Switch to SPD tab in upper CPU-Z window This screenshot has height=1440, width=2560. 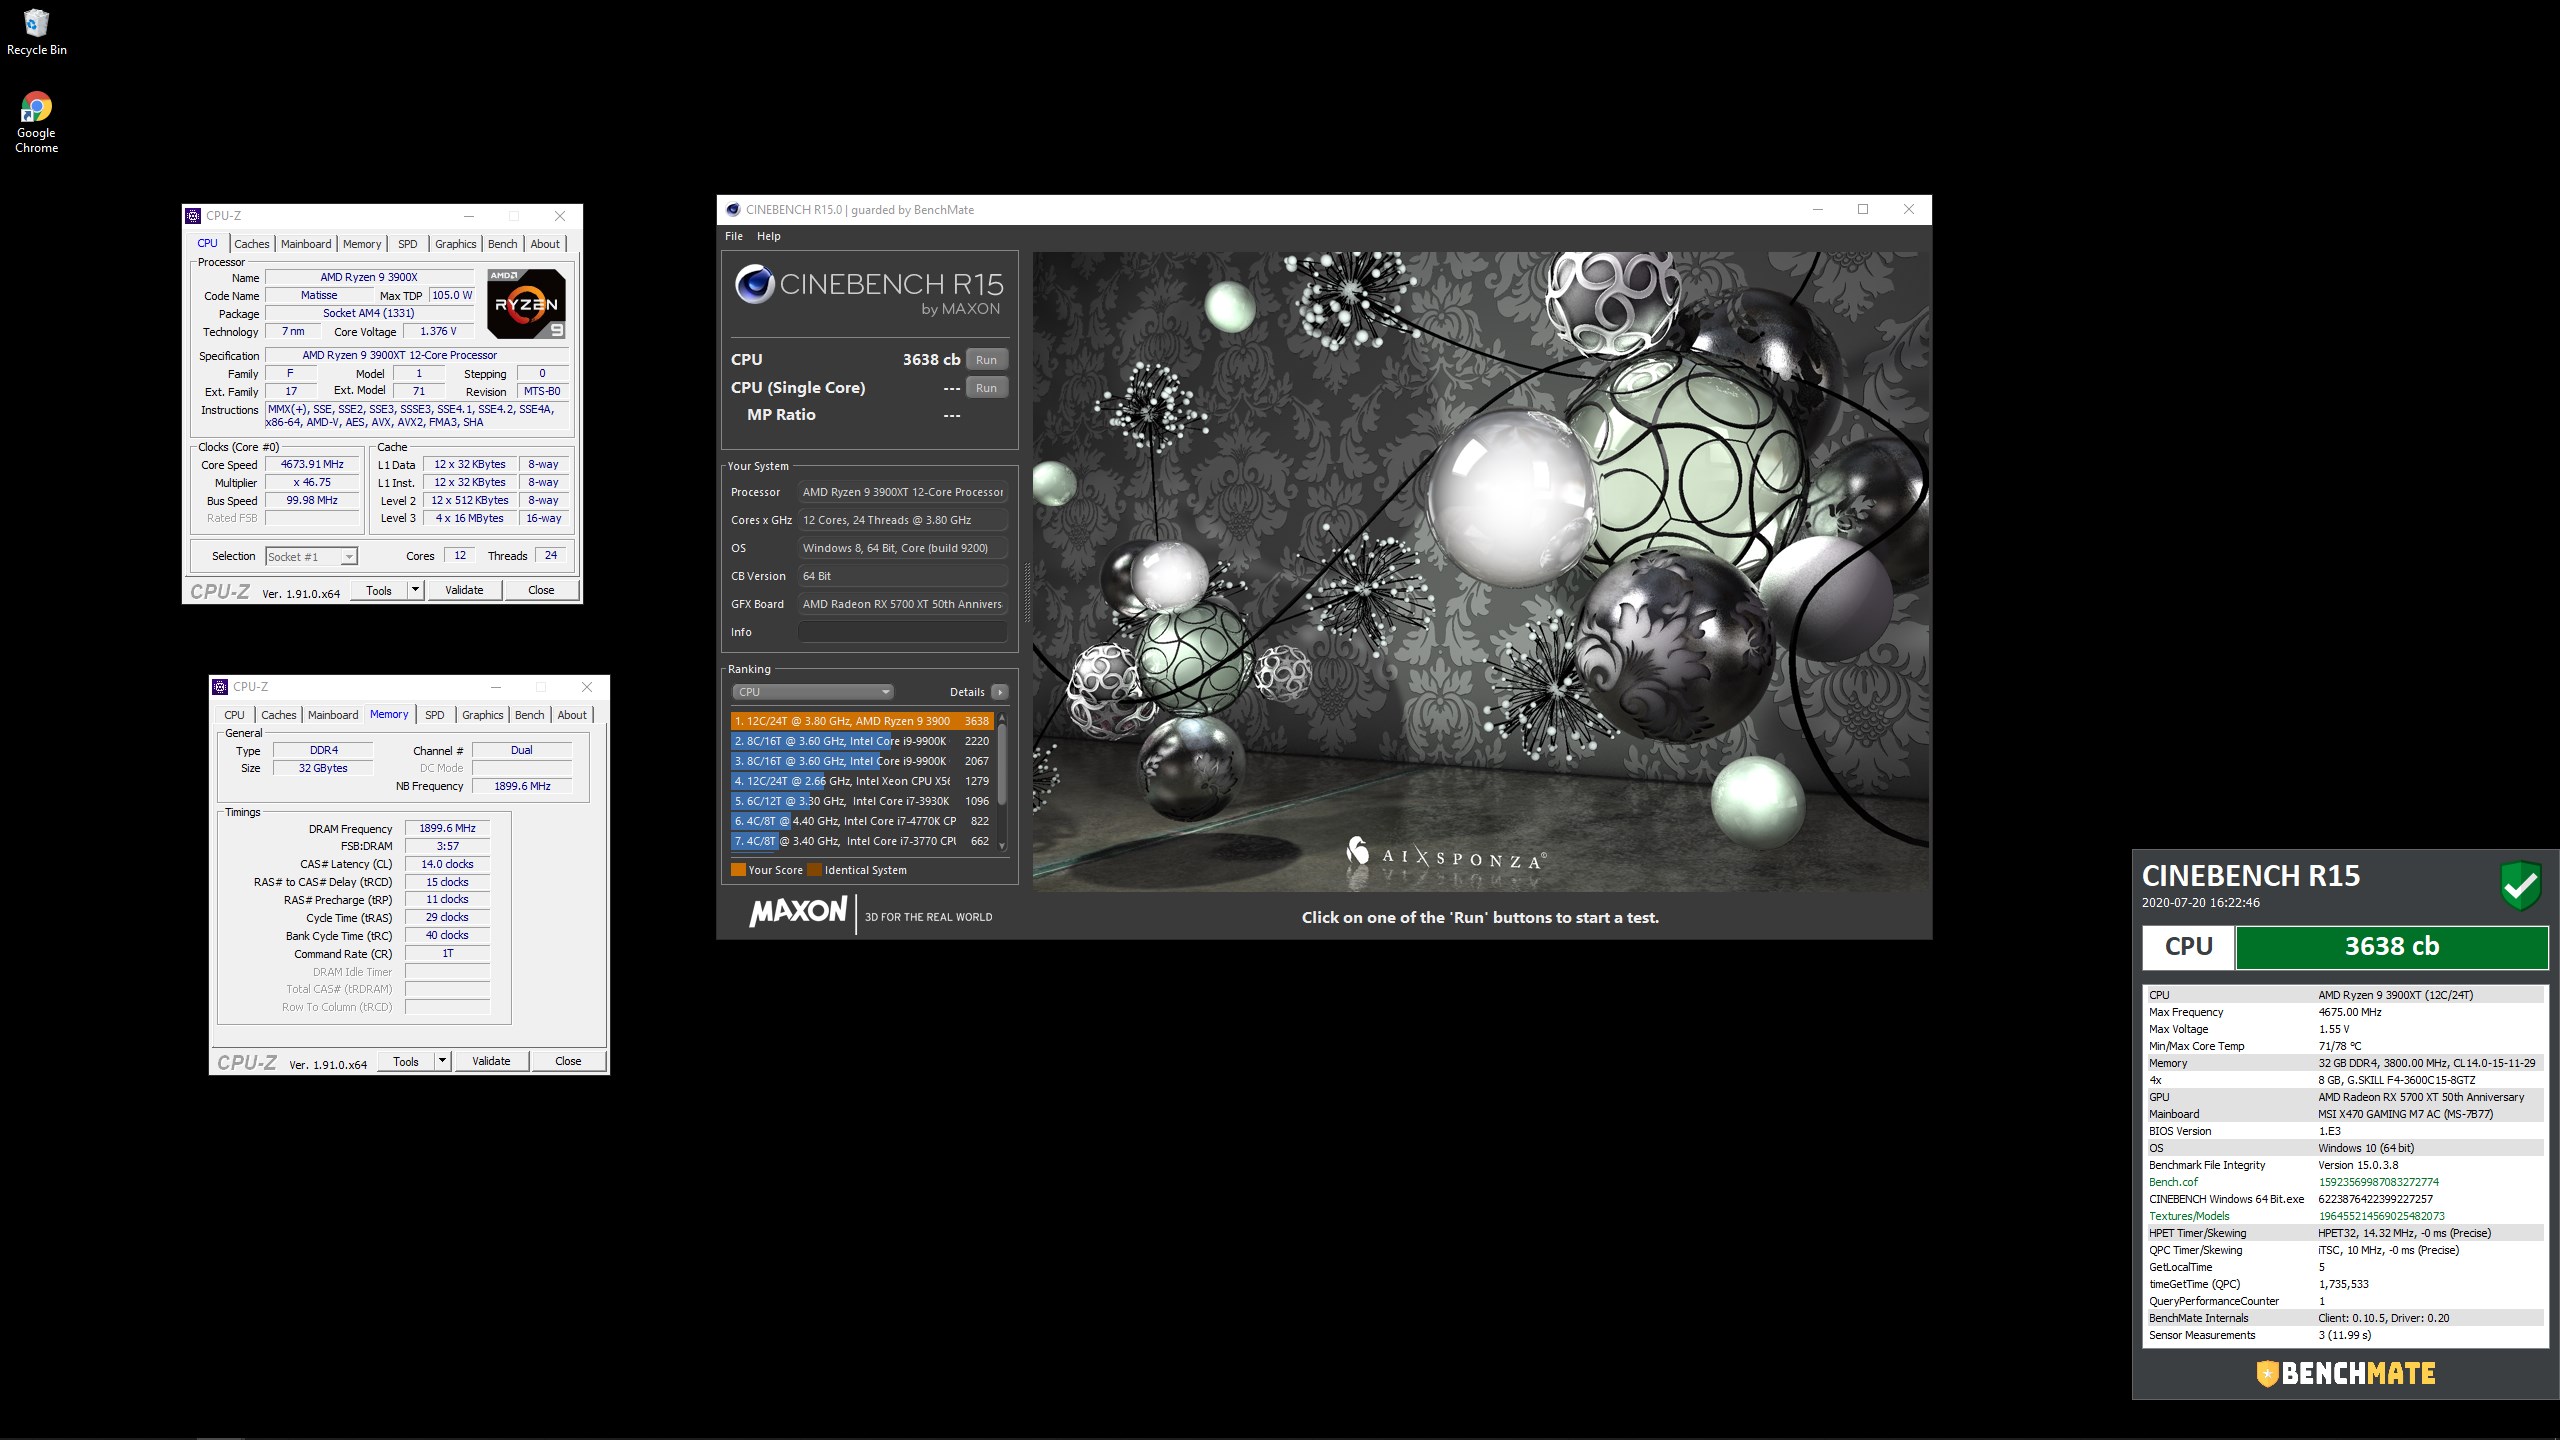[x=408, y=244]
